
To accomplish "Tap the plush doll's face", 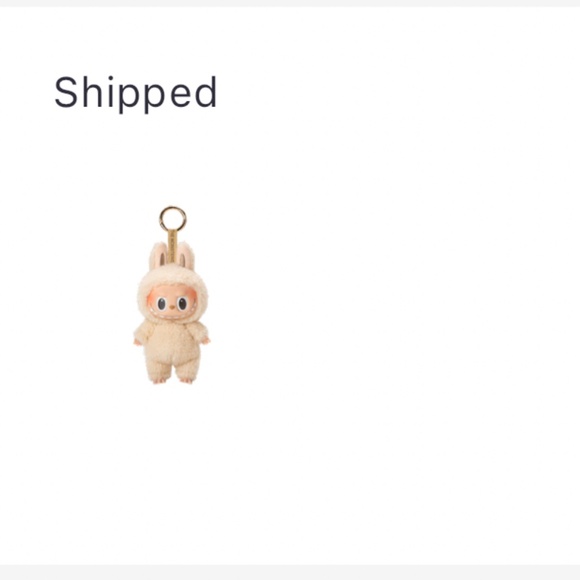I will 172,303.
